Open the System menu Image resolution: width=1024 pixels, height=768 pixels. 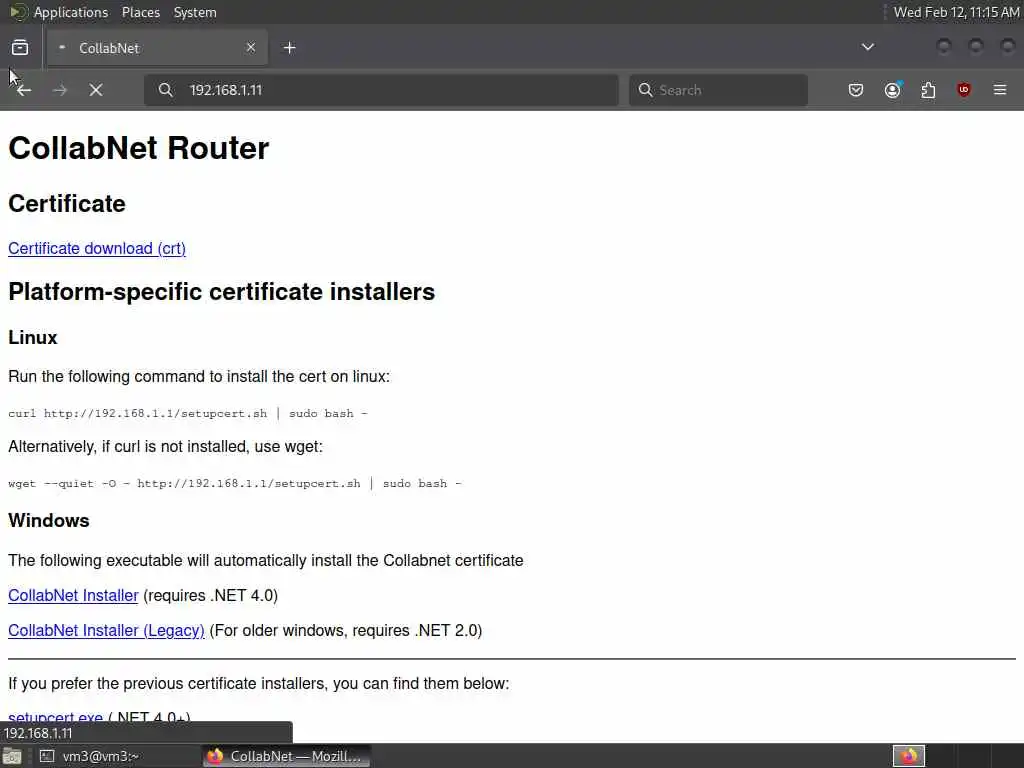coord(195,12)
